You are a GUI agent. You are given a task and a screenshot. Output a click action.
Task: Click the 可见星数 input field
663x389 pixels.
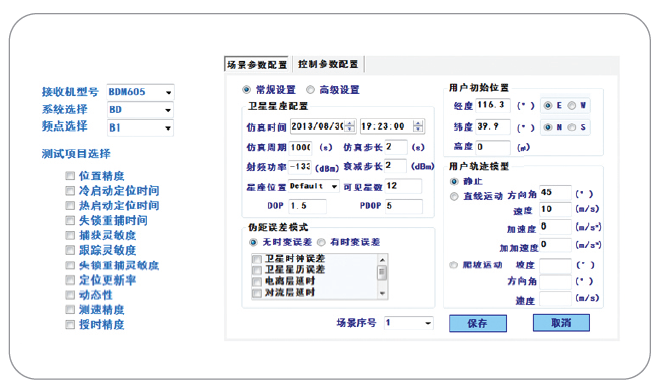[x=403, y=186]
